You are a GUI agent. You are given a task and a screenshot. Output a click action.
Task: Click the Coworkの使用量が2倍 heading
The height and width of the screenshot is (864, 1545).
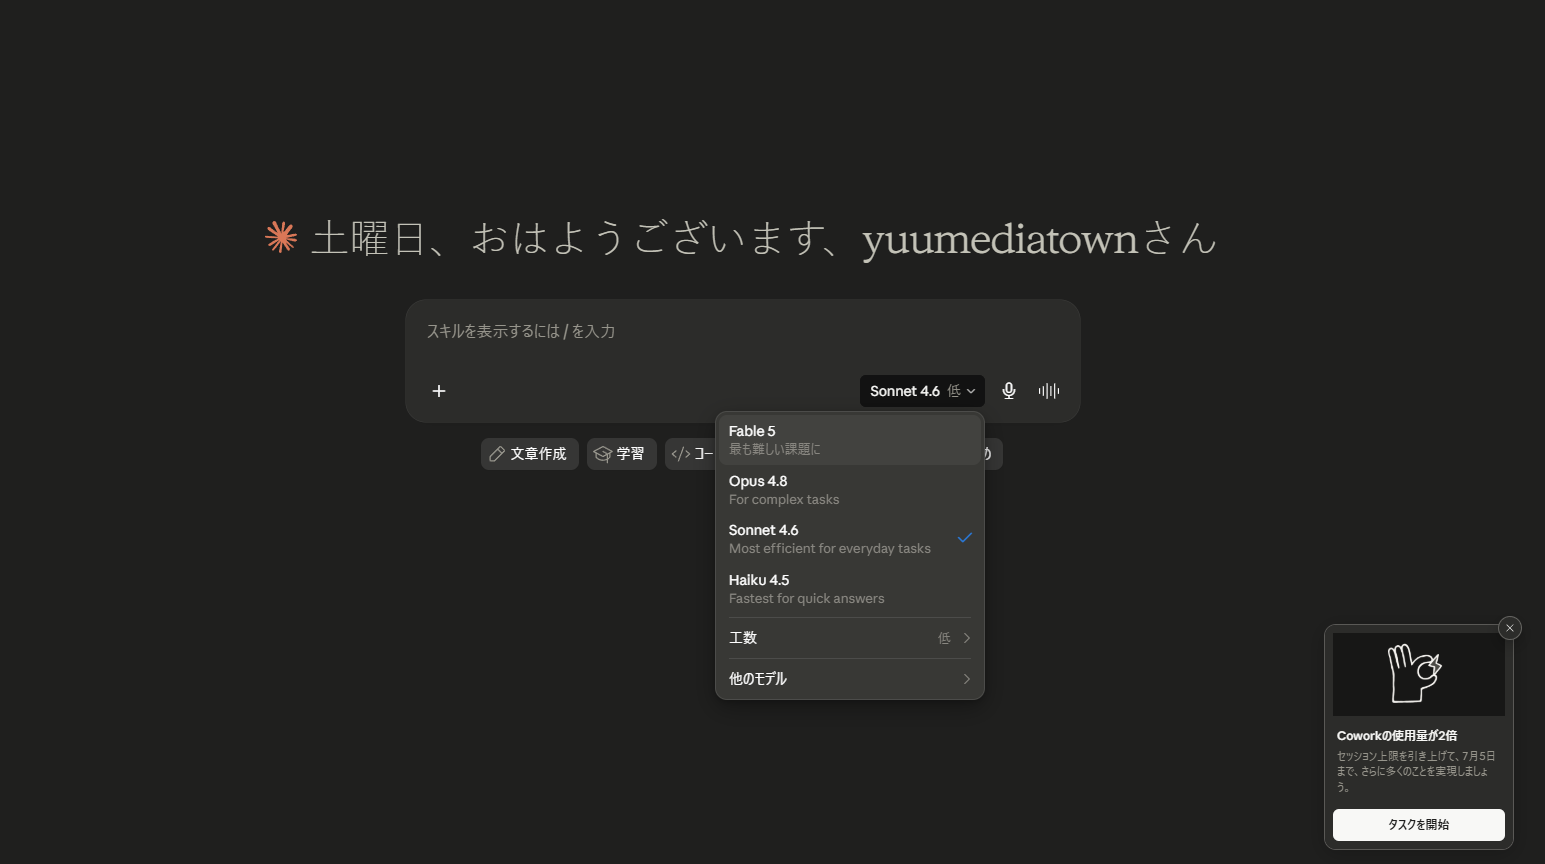pos(1396,736)
